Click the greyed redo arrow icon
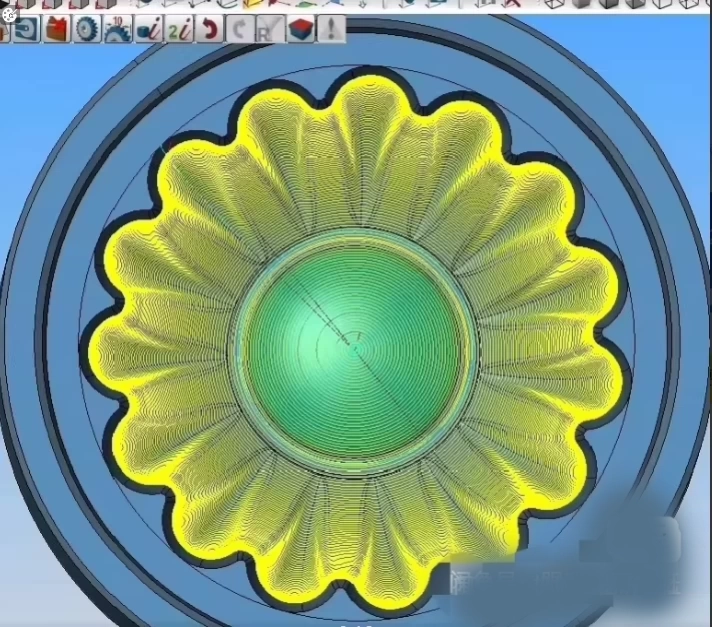This screenshot has width=712, height=627. pyautogui.click(x=239, y=29)
